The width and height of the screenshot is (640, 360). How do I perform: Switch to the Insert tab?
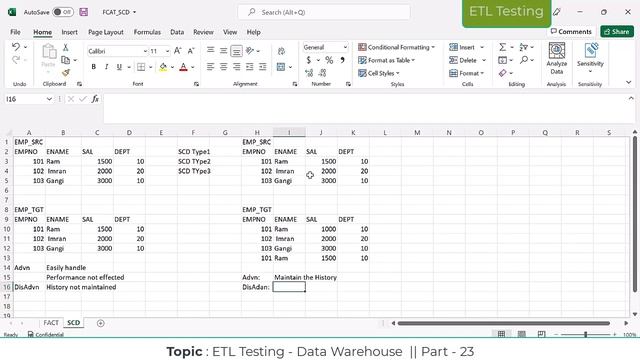click(69, 32)
